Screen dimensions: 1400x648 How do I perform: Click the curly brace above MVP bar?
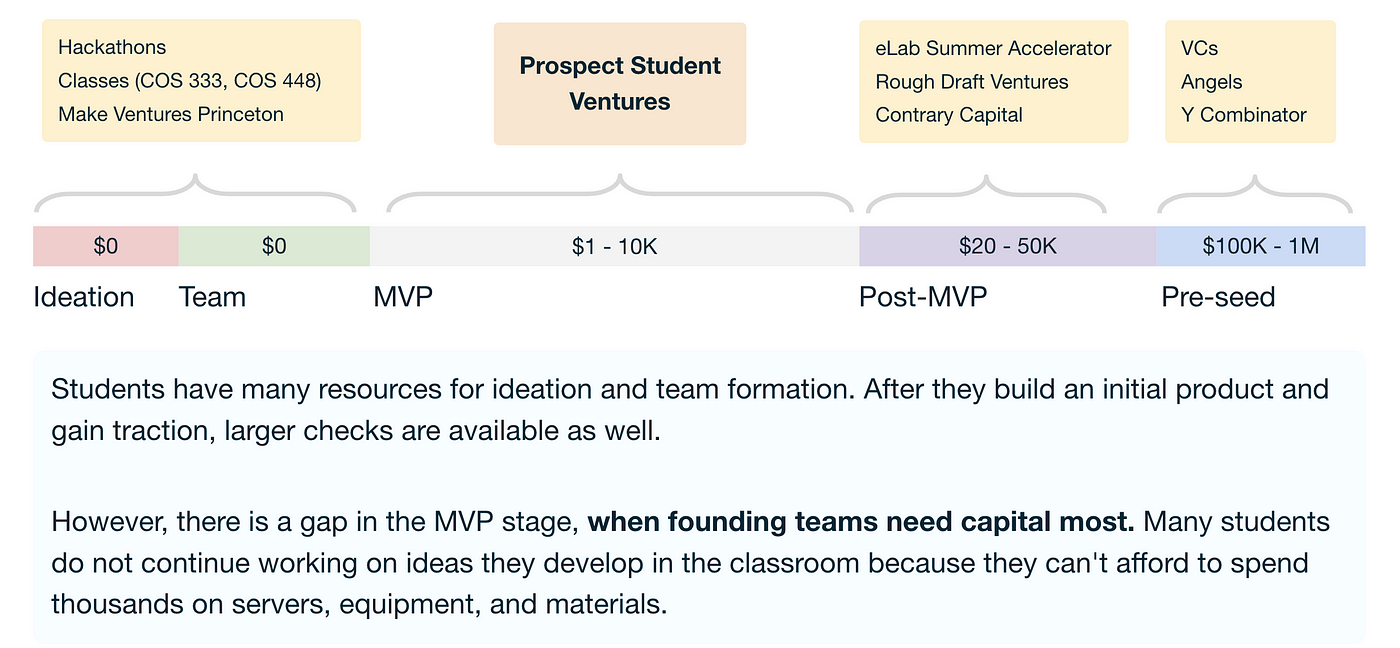point(620,194)
